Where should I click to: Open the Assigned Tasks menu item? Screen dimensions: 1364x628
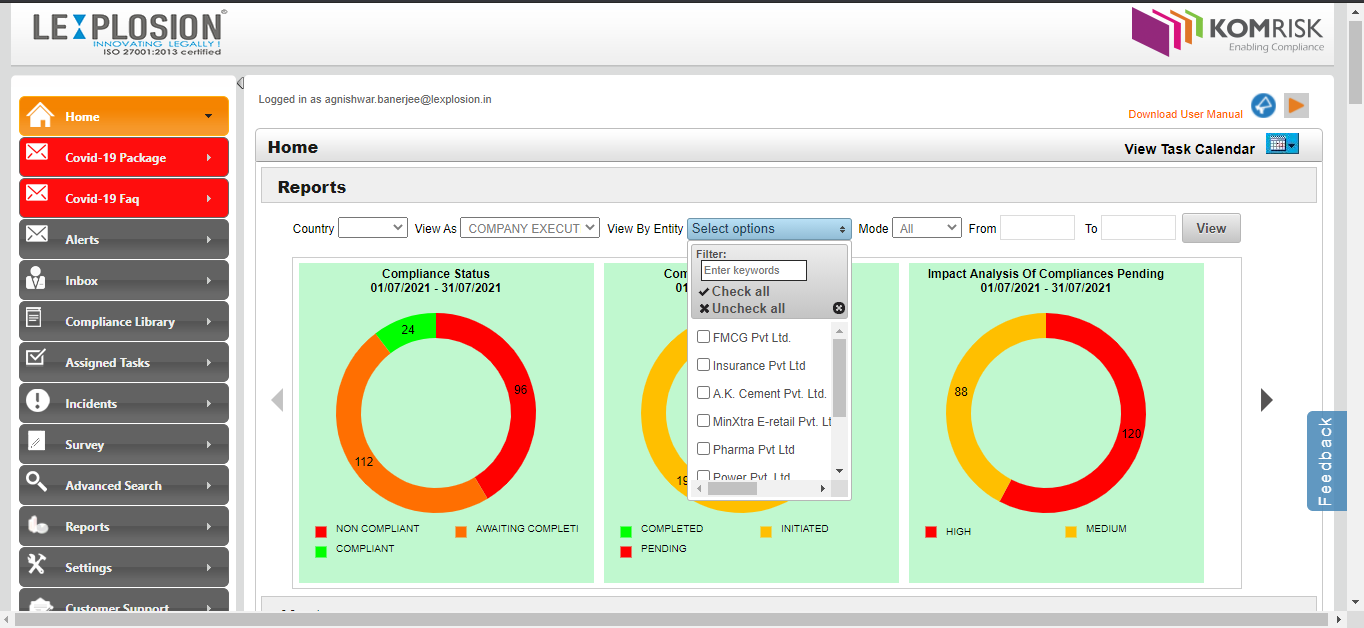[x=124, y=362]
